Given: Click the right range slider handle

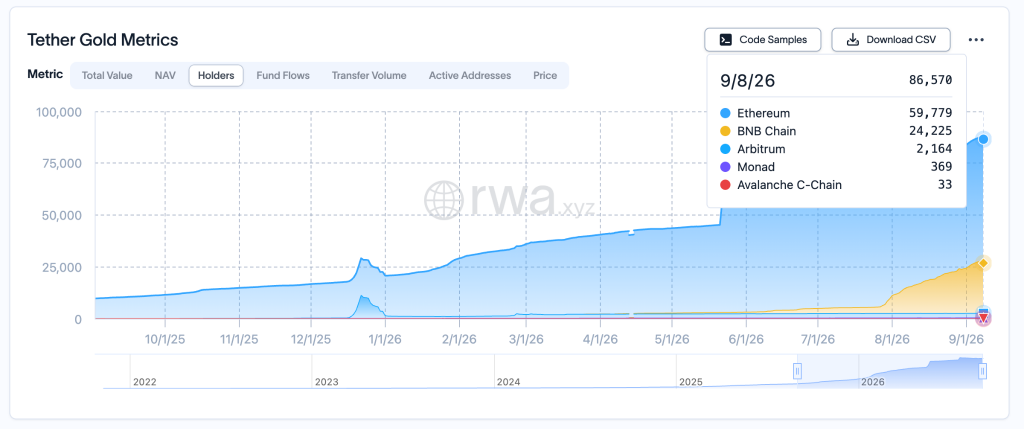Looking at the screenshot, I should pyautogui.click(x=982, y=372).
